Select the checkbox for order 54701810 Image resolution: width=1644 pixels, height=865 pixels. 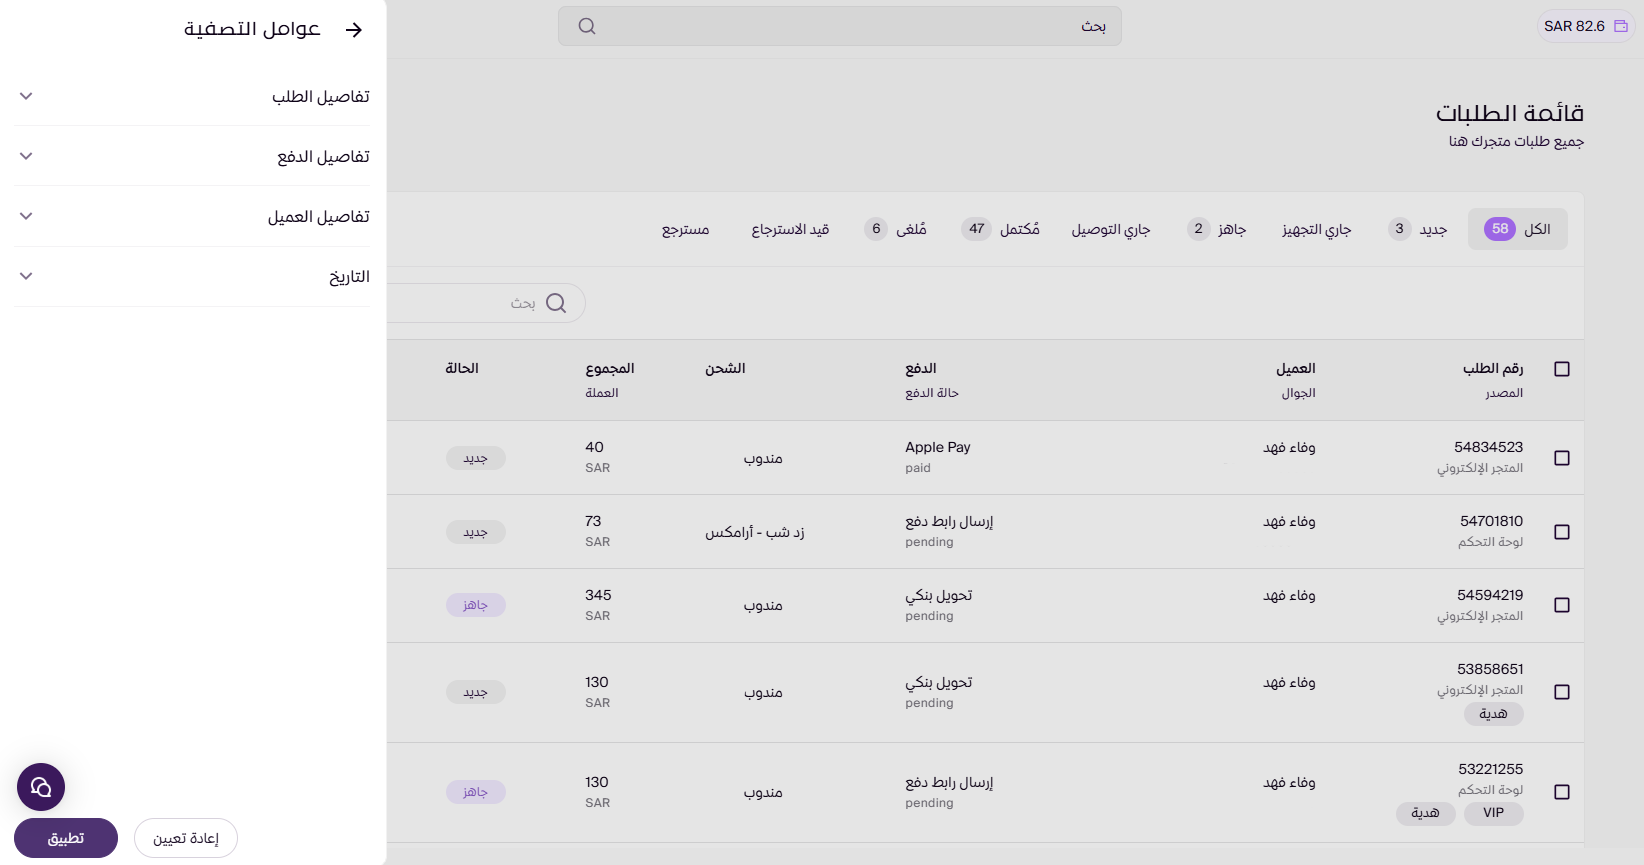[x=1562, y=532]
